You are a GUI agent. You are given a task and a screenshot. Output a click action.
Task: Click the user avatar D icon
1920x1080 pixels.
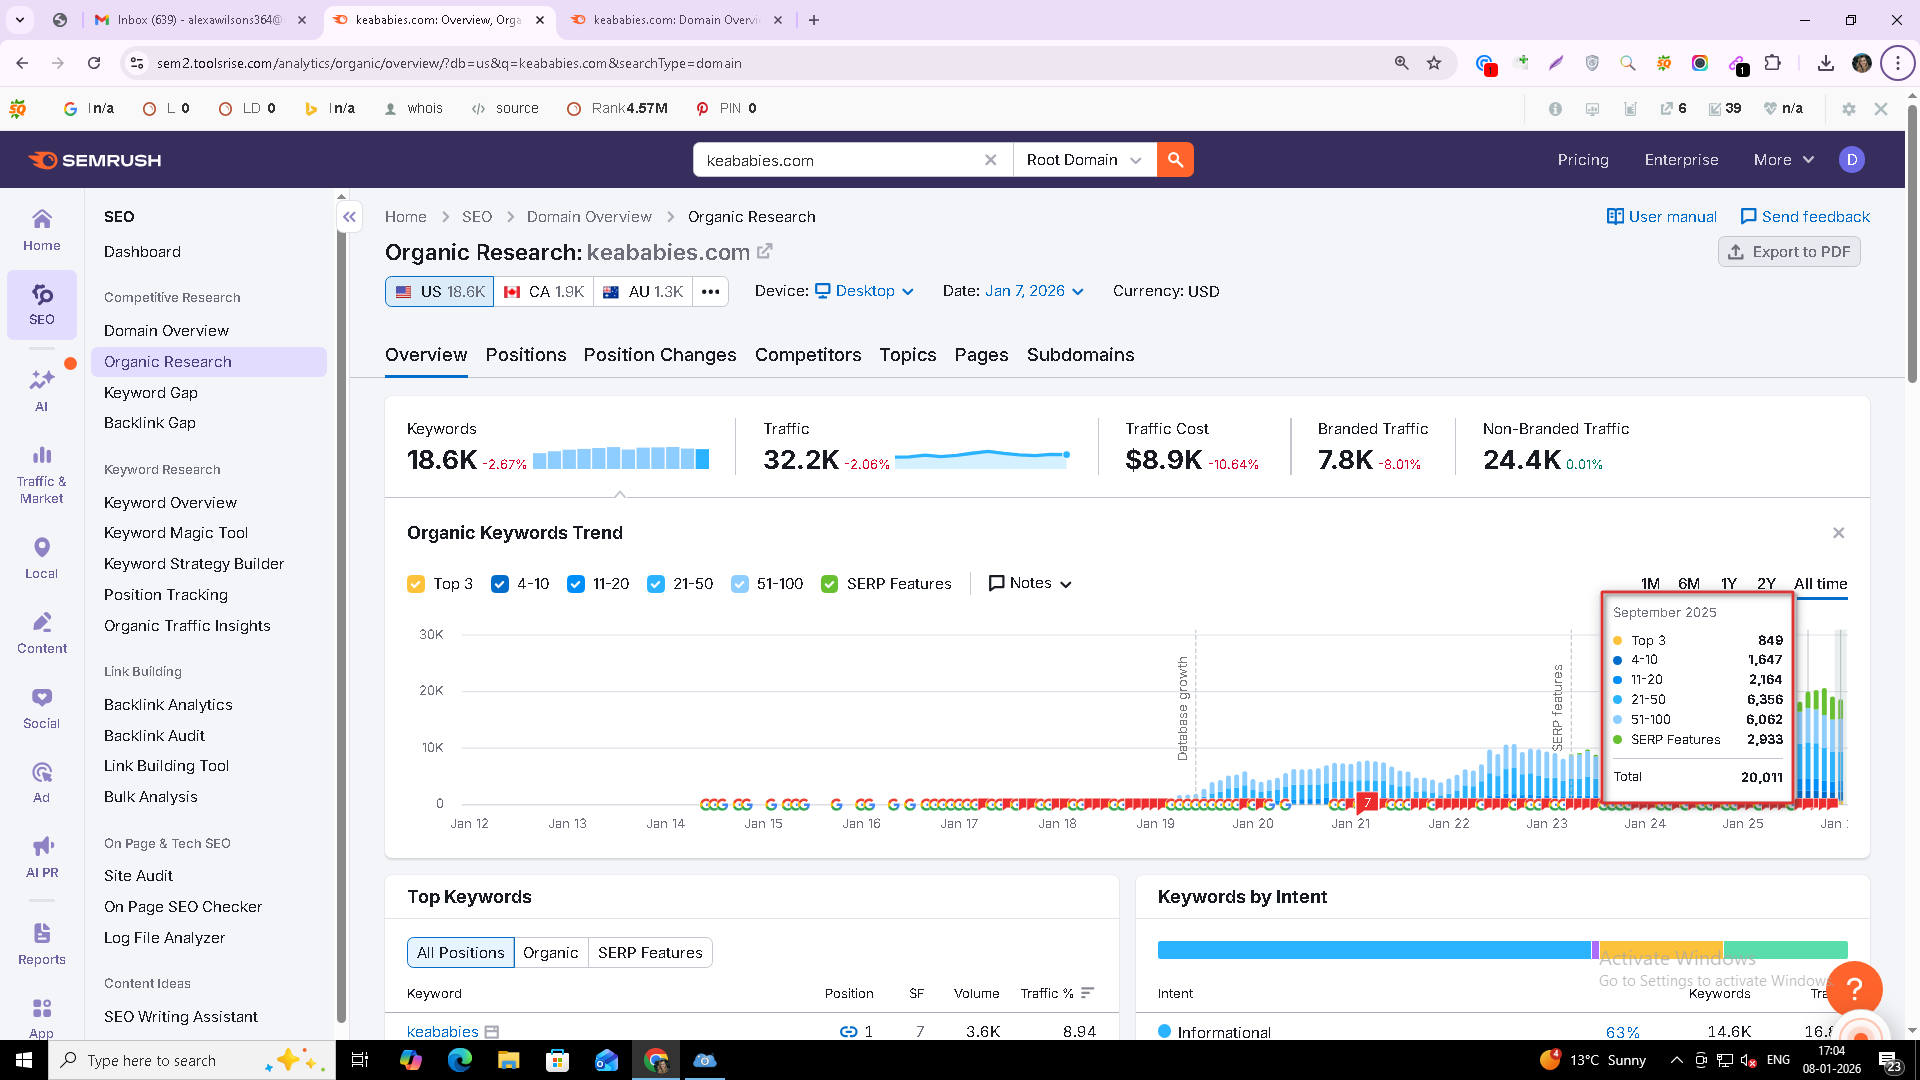(x=1852, y=160)
